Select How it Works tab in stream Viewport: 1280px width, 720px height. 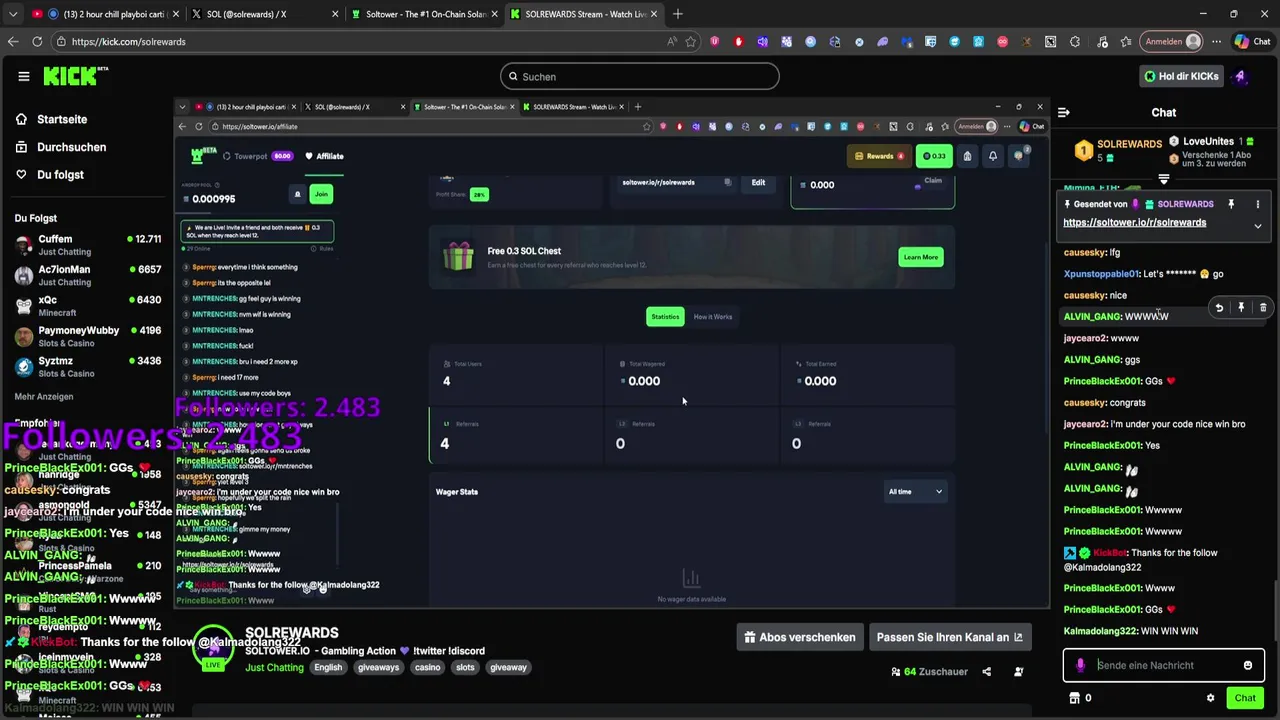pos(713,317)
